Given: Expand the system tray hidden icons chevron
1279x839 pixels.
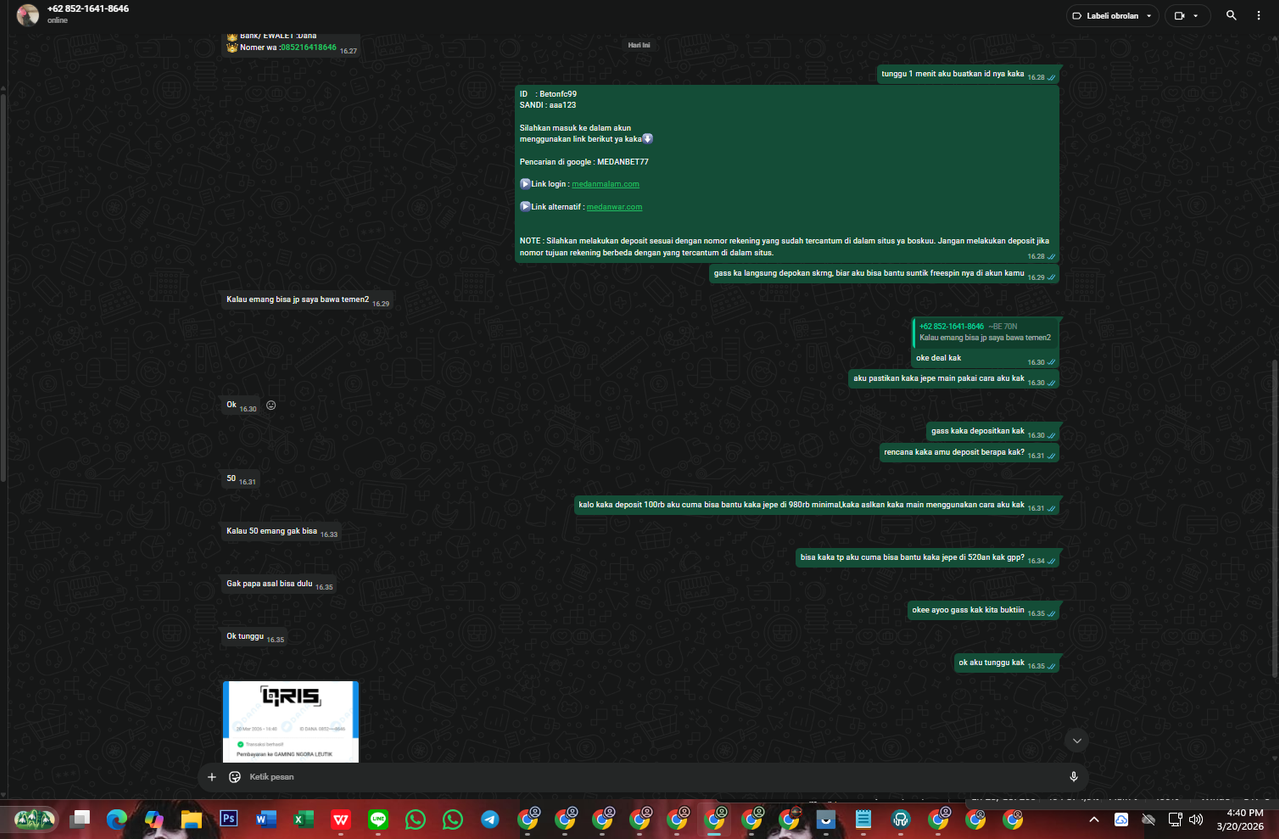Looking at the screenshot, I should [1094, 820].
